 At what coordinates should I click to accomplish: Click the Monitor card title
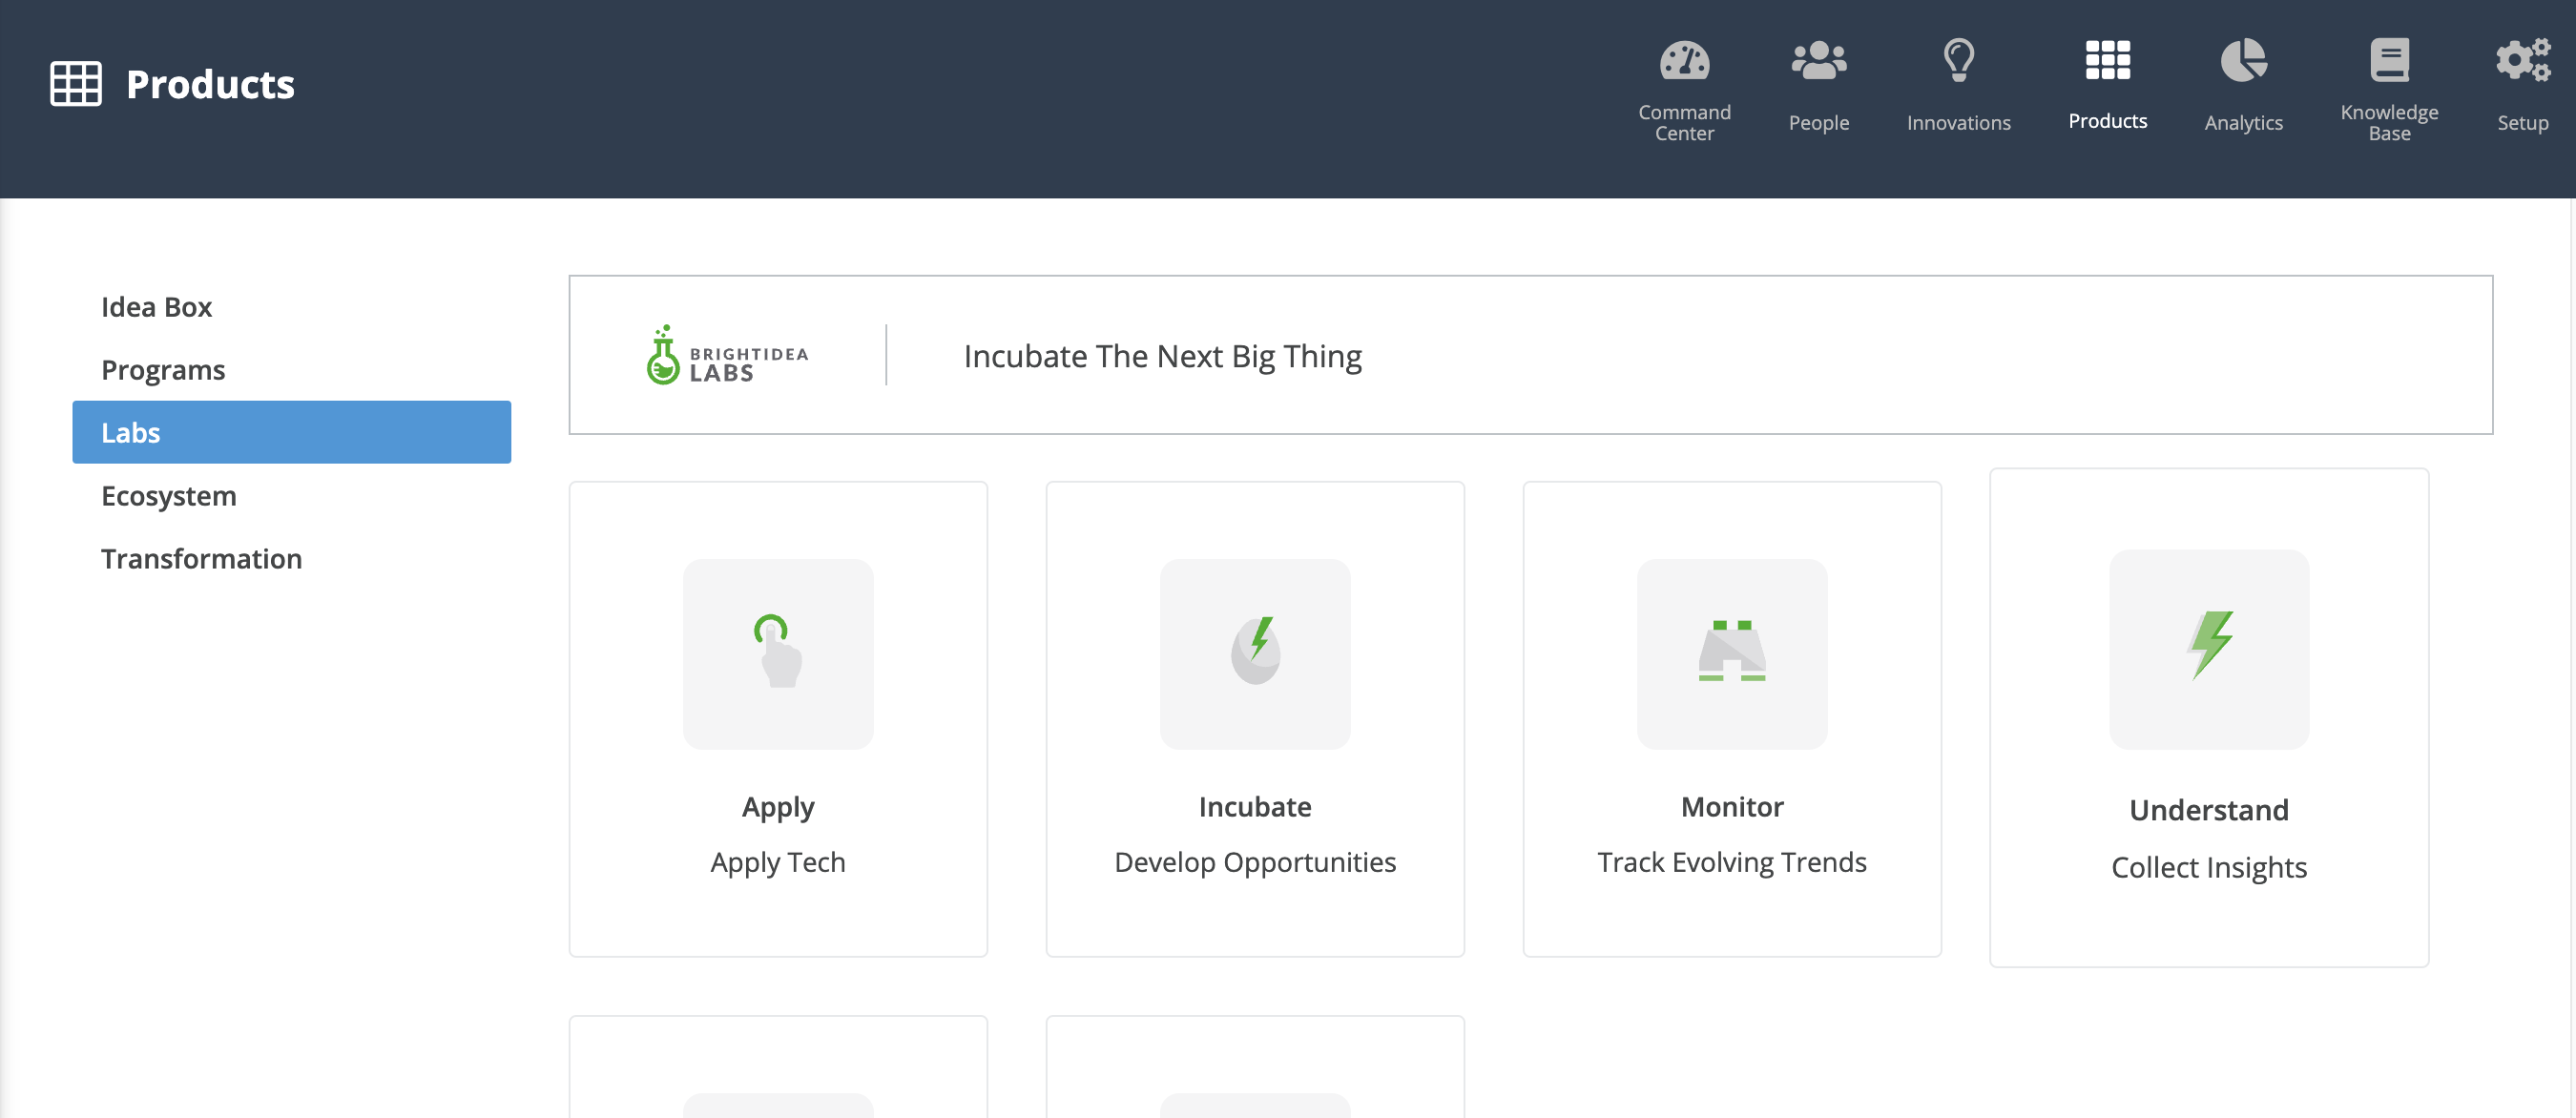point(1731,806)
